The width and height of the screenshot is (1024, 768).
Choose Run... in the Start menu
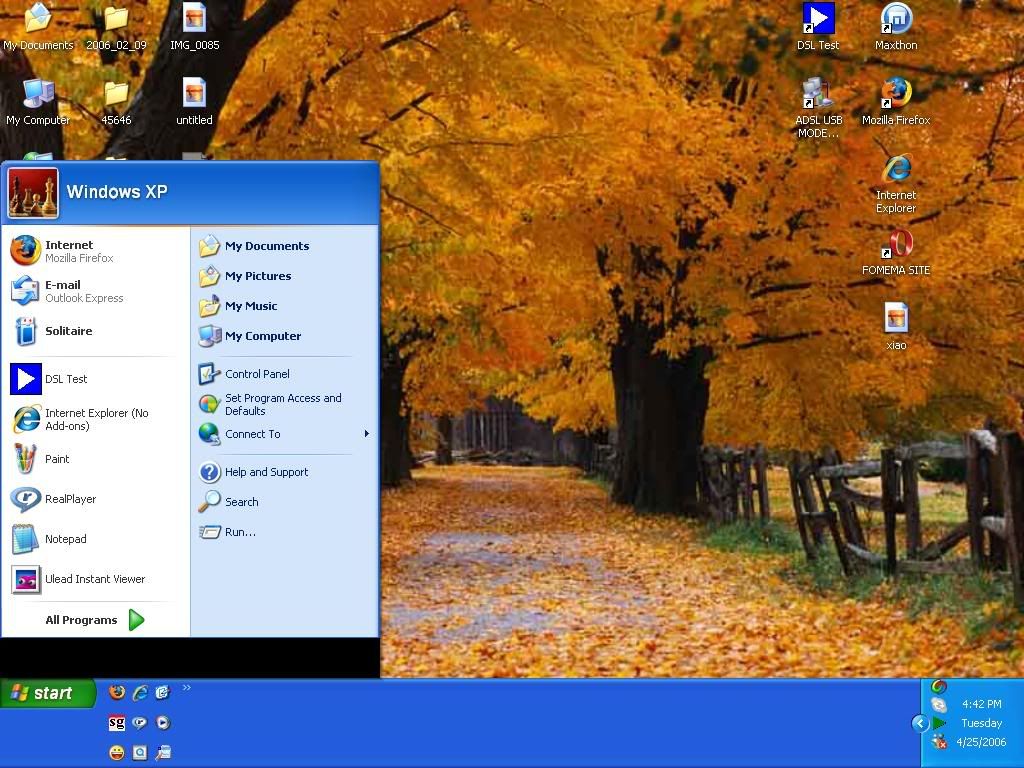(240, 532)
